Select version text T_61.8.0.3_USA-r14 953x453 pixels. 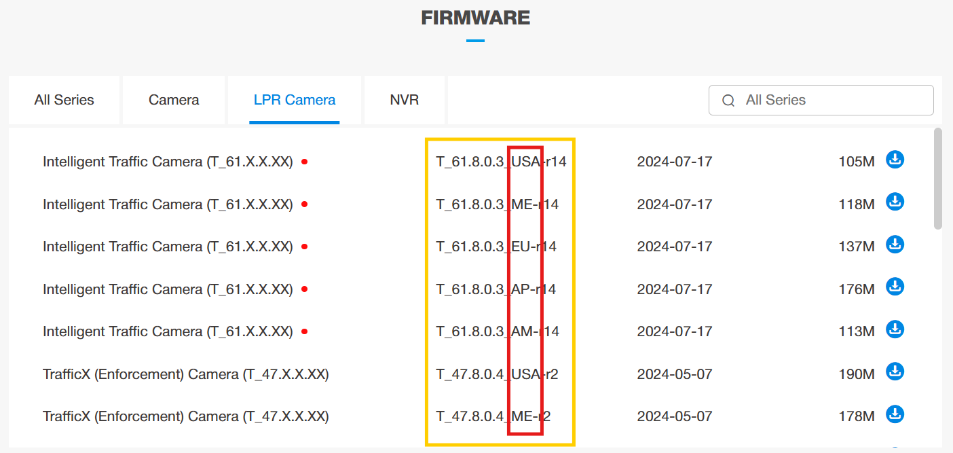501,162
